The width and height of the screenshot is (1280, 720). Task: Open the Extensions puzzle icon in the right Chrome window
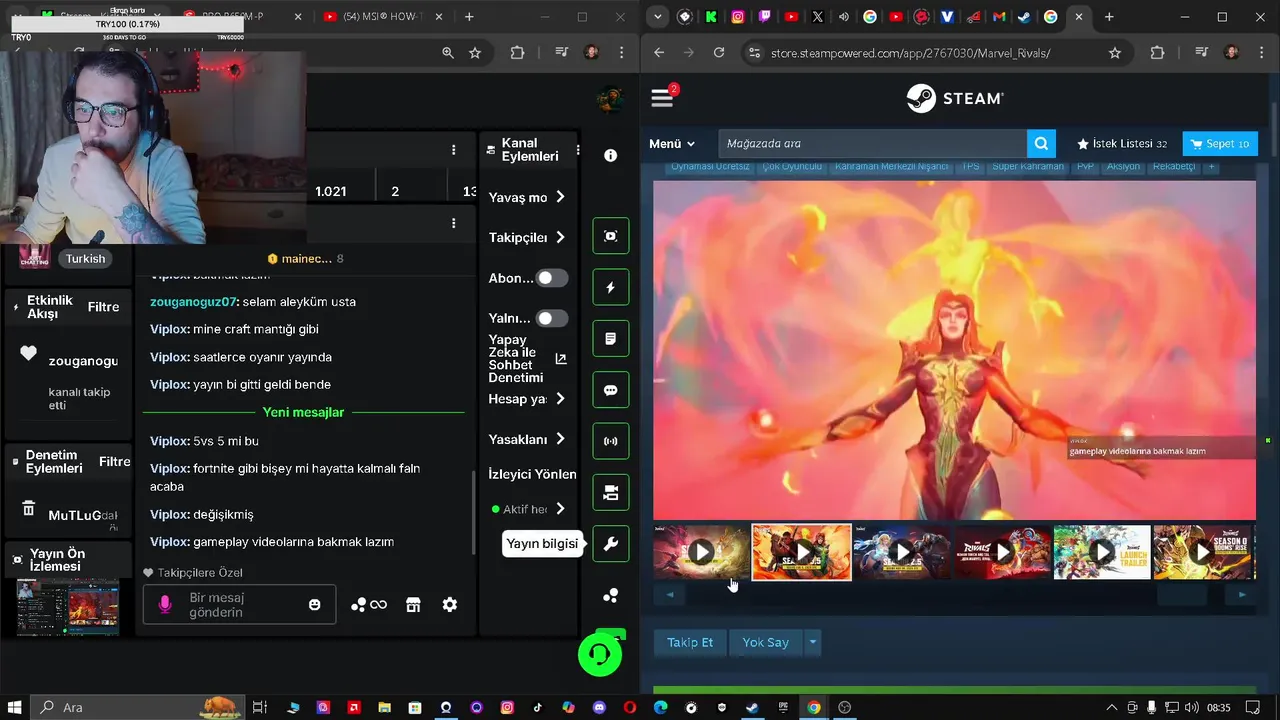point(1157,53)
